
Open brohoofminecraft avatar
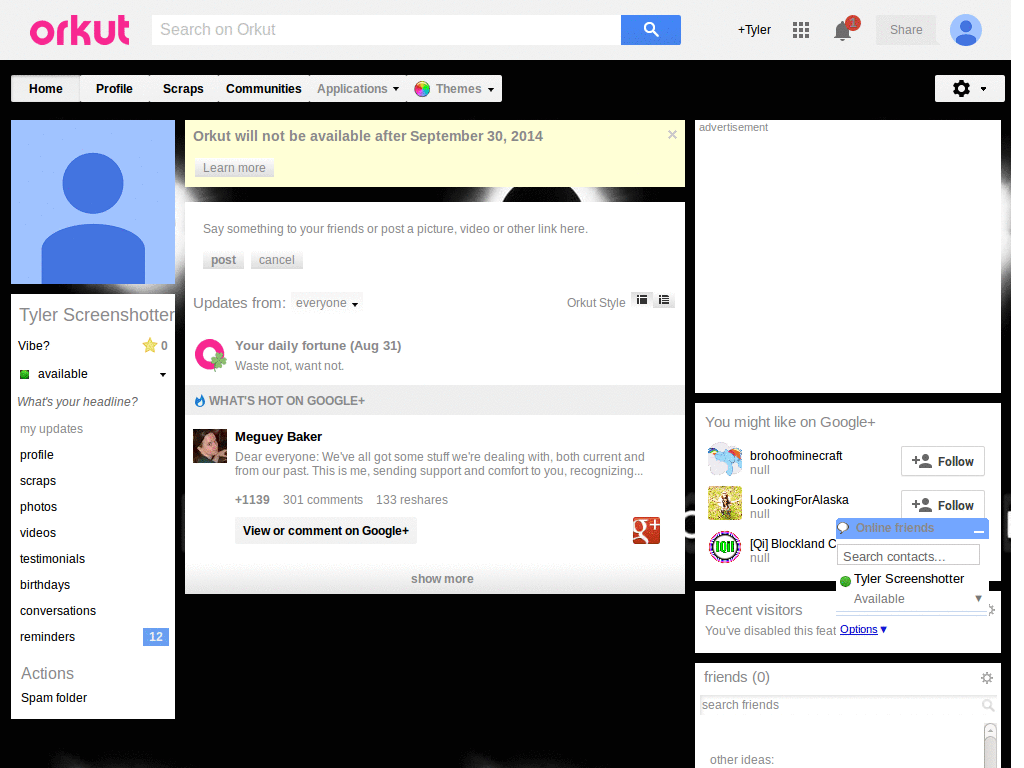[725, 459]
